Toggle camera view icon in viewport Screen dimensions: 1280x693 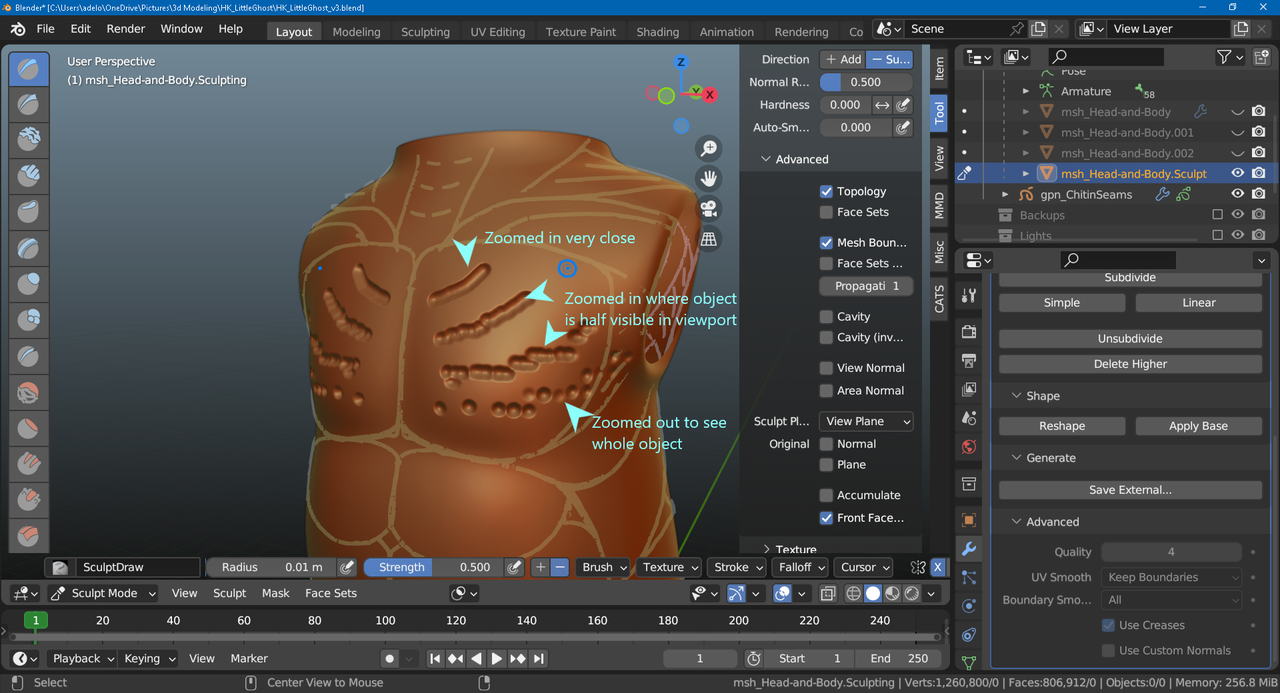click(x=709, y=209)
